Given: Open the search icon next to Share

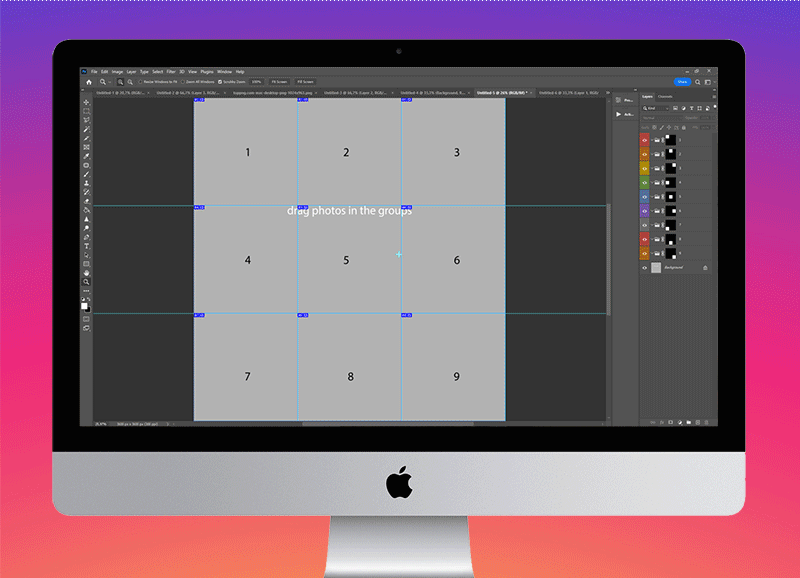Looking at the screenshot, I should pyautogui.click(x=699, y=82).
